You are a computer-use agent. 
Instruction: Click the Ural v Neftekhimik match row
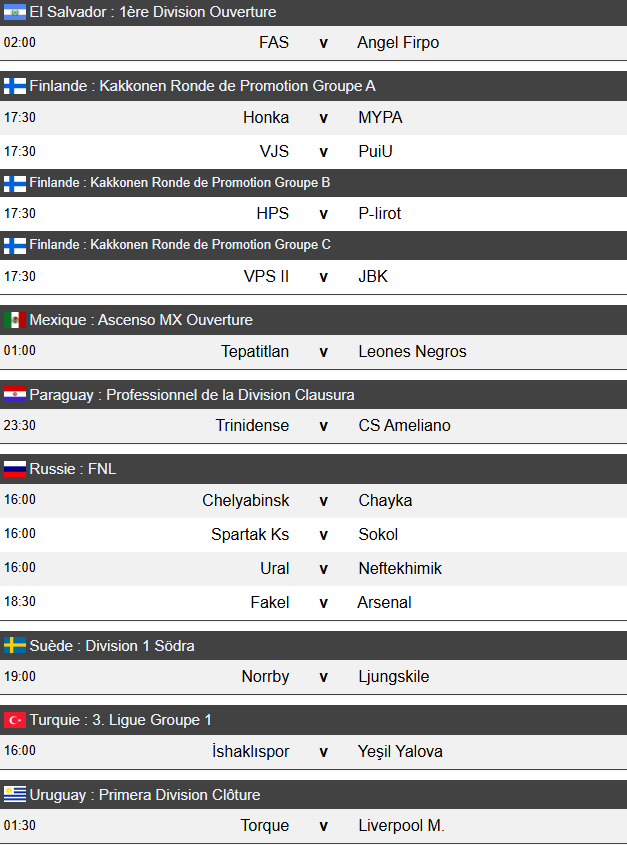(322, 568)
